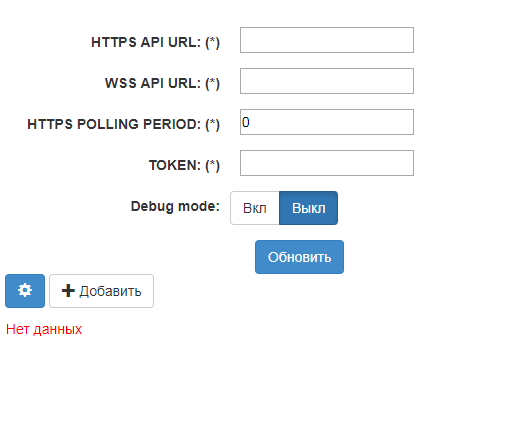Image resolution: width=526 pixels, height=424 pixels.
Task: Click the (*) marker beside POLLING PERIOD
Action: [212, 124]
